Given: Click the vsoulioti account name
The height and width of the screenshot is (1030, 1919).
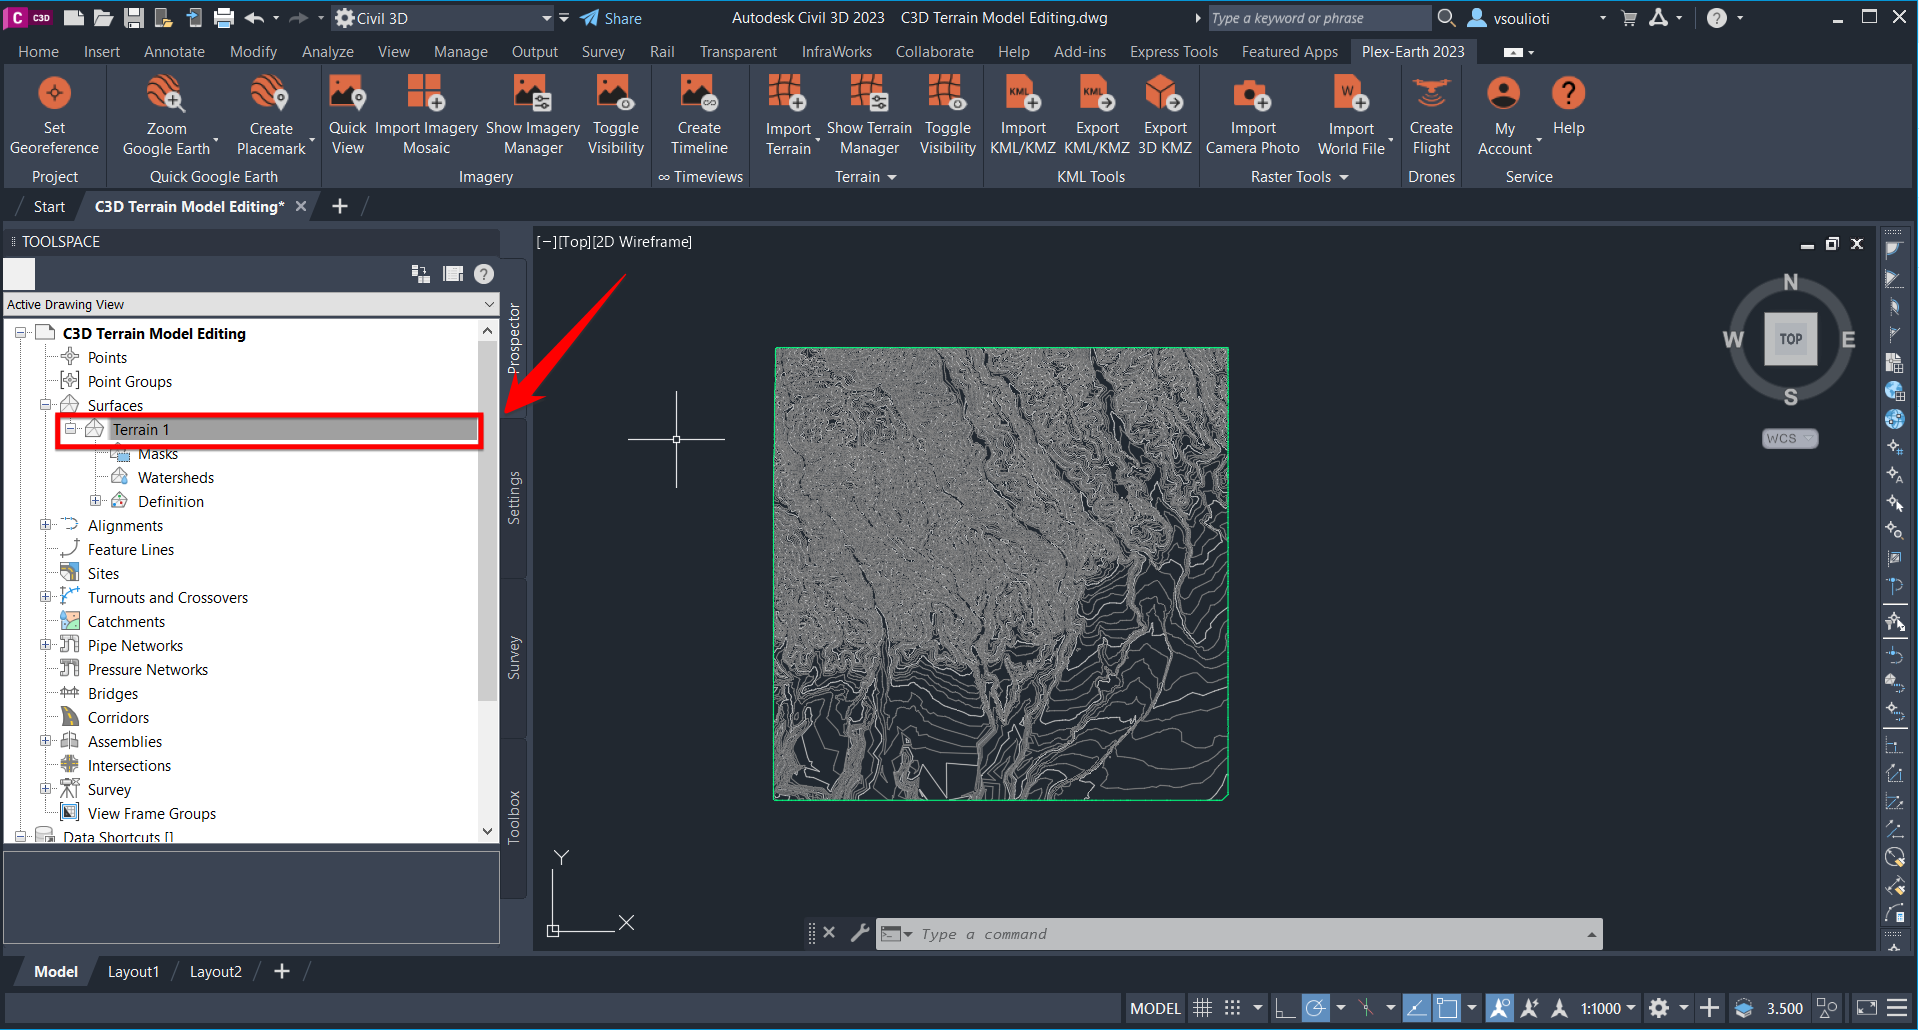Looking at the screenshot, I should pyautogui.click(x=1521, y=18).
